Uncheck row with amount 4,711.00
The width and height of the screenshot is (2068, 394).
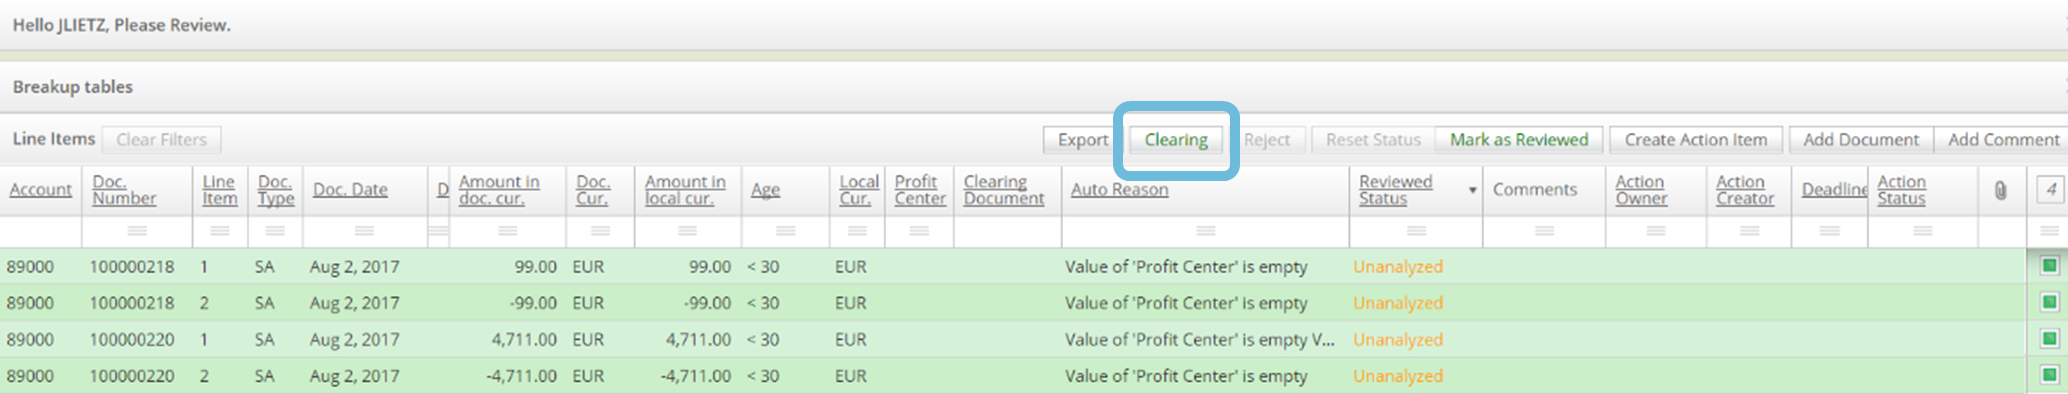(2049, 339)
